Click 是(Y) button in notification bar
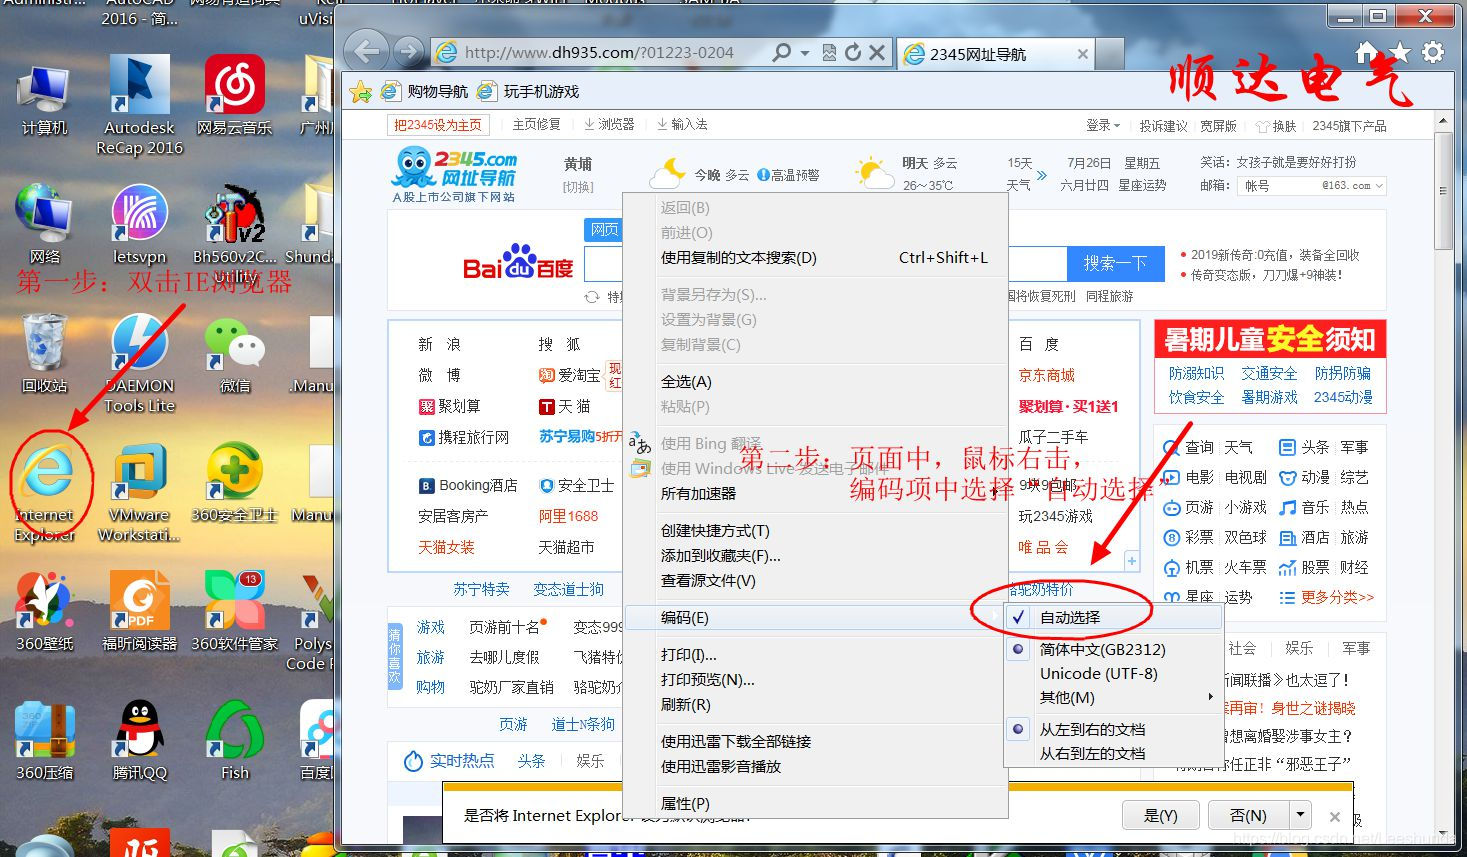The image size is (1467, 857). pos(1160,815)
